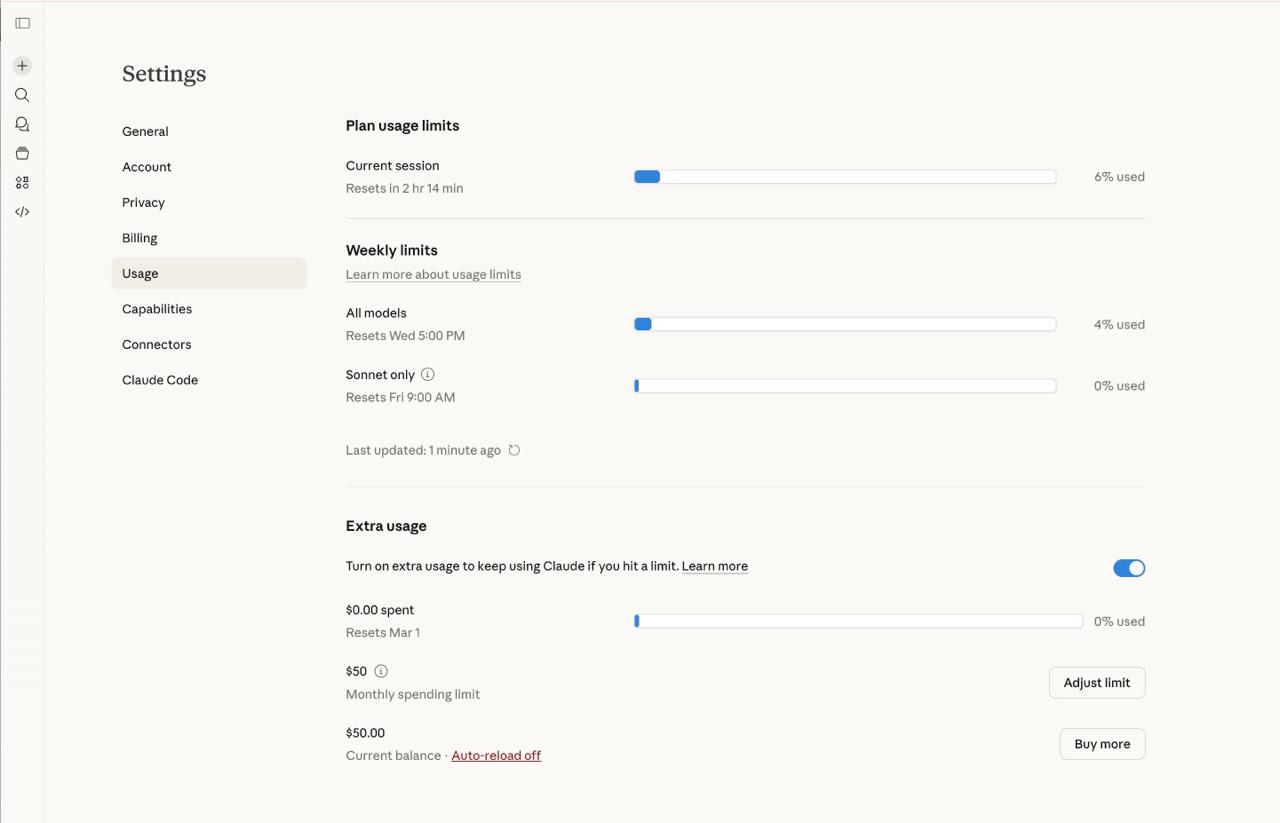Select the Claude Code settings tab
The width and height of the screenshot is (1280, 823).
pyautogui.click(x=160, y=380)
